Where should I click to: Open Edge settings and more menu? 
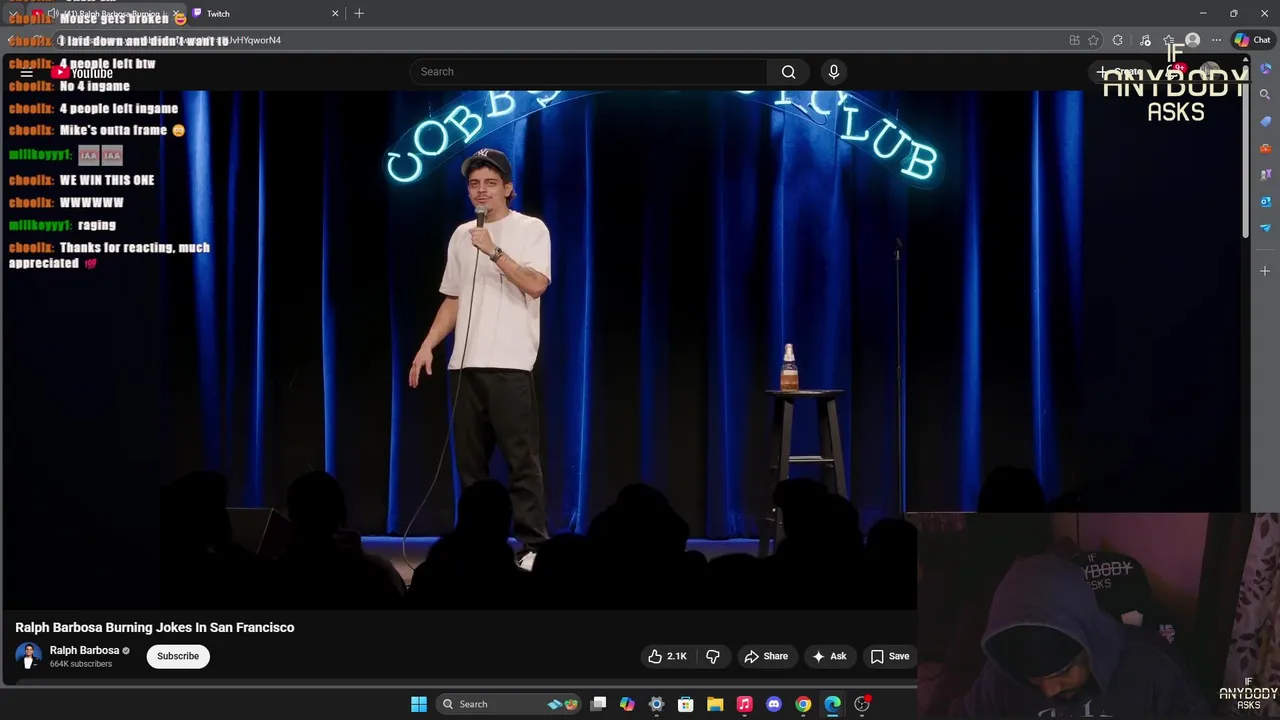1216,40
